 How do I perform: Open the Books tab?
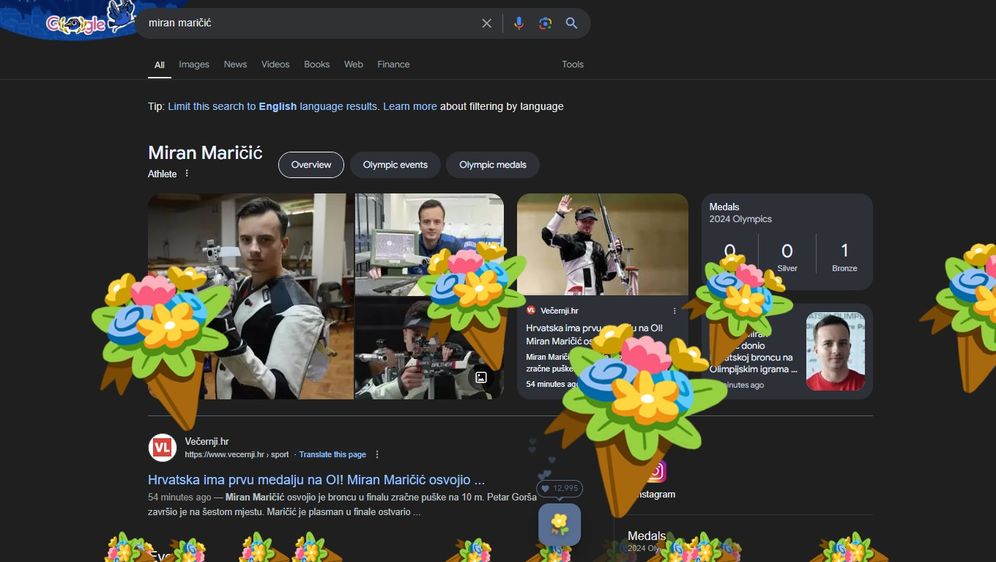click(316, 64)
